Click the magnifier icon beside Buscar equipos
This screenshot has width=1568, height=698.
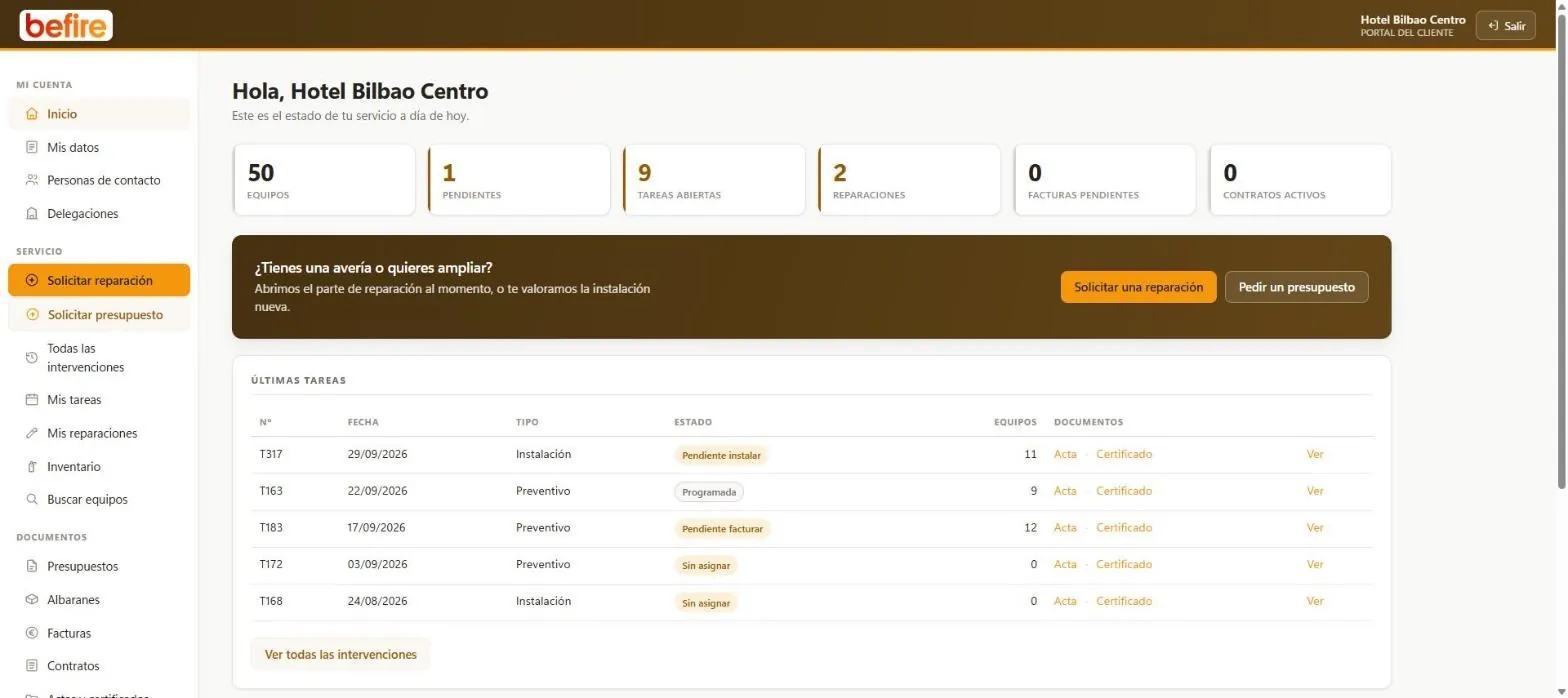[32, 500]
